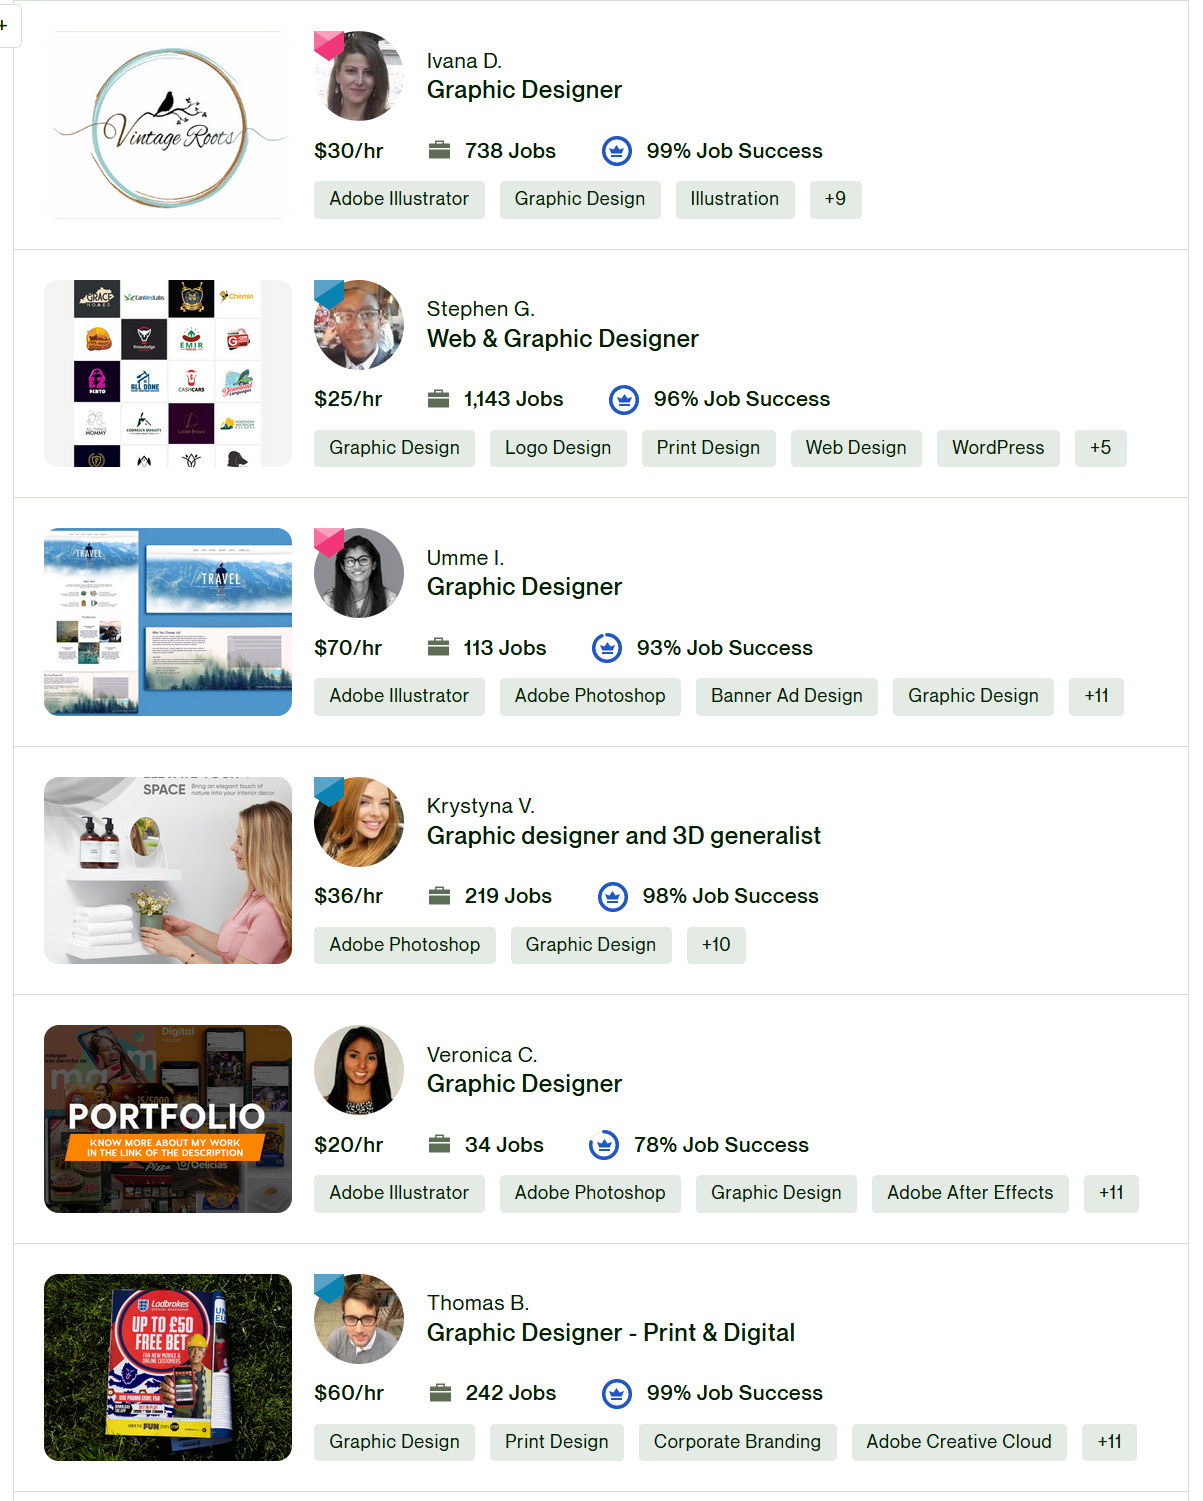Open Veronica C.'s profile photo
The width and height of the screenshot is (1203, 1501).
click(x=358, y=1070)
